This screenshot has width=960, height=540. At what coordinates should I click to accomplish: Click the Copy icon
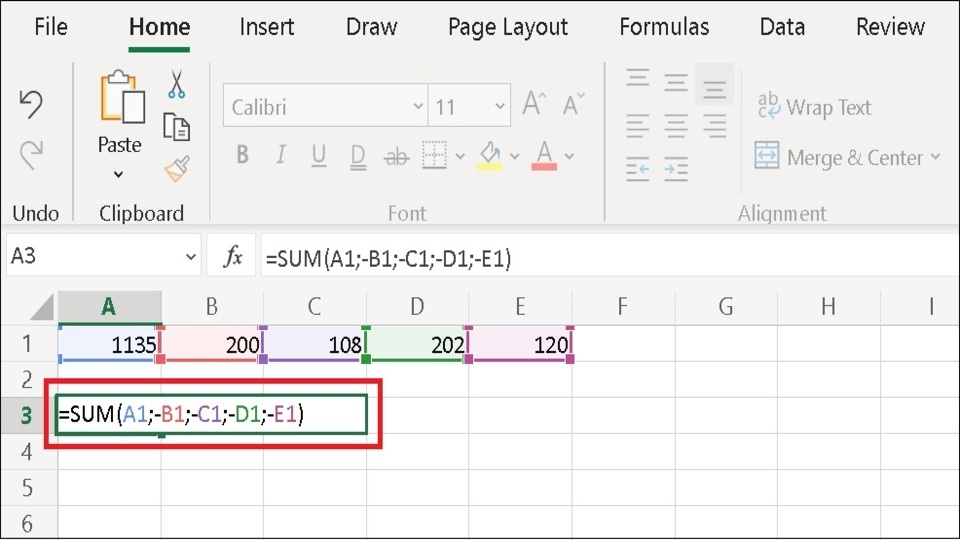pyautogui.click(x=176, y=127)
